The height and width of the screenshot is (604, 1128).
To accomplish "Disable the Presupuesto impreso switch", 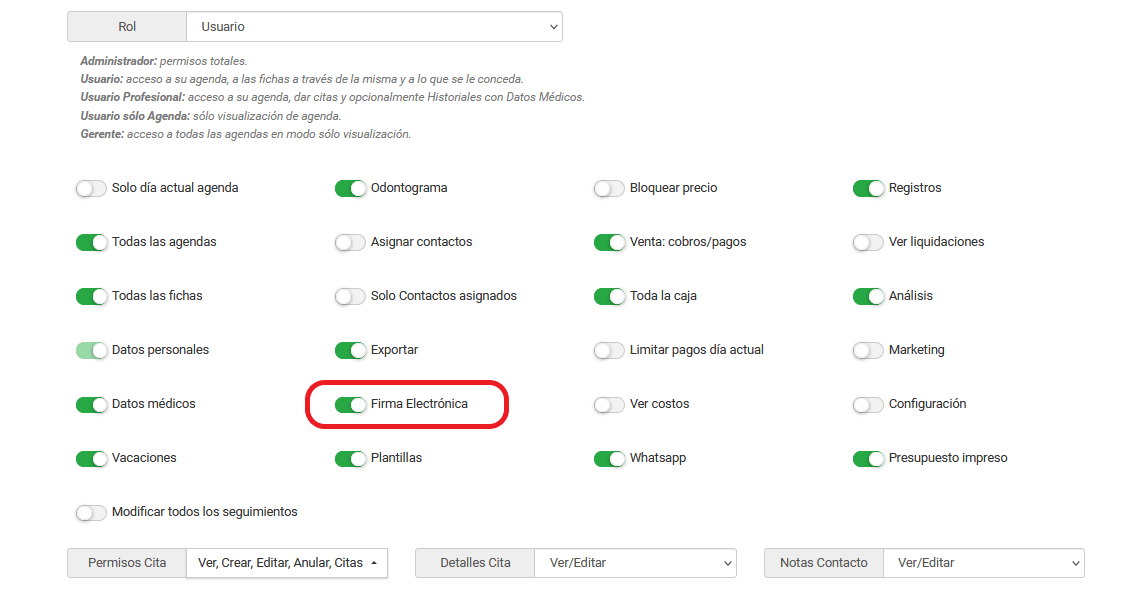I will 868,459.
